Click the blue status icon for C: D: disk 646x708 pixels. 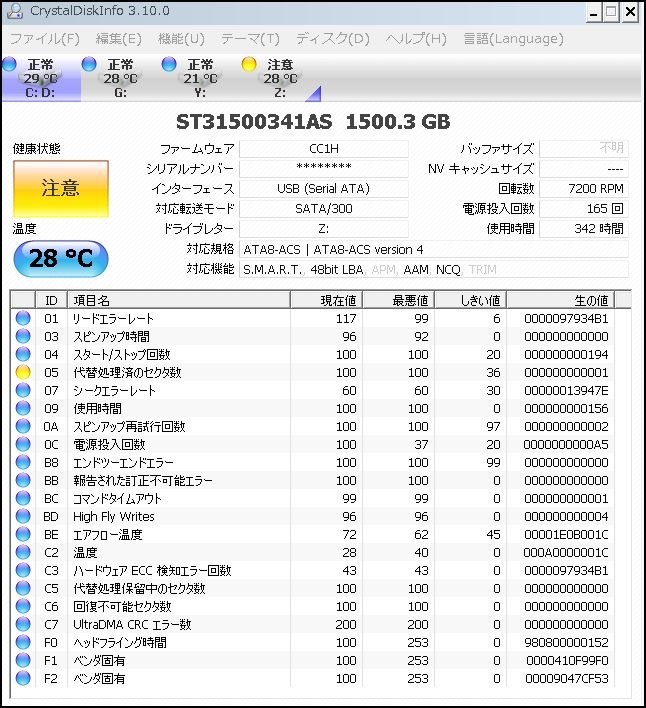point(9,64)
